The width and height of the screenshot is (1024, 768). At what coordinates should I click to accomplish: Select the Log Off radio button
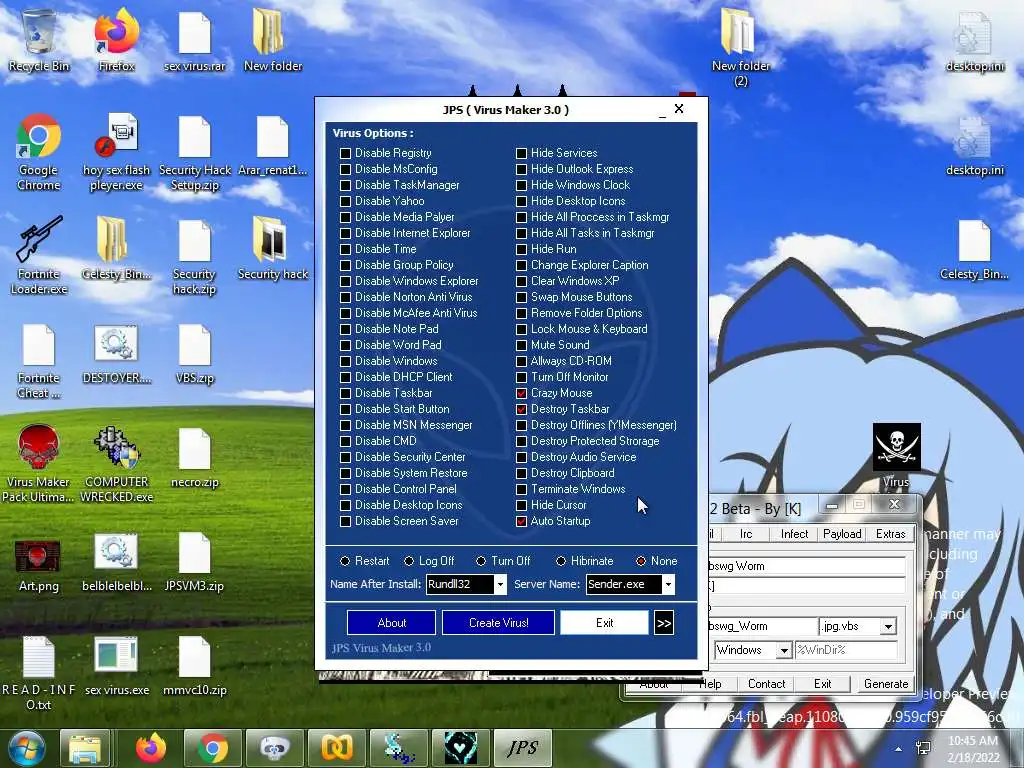pyautogui.click(x=409, y=561)
